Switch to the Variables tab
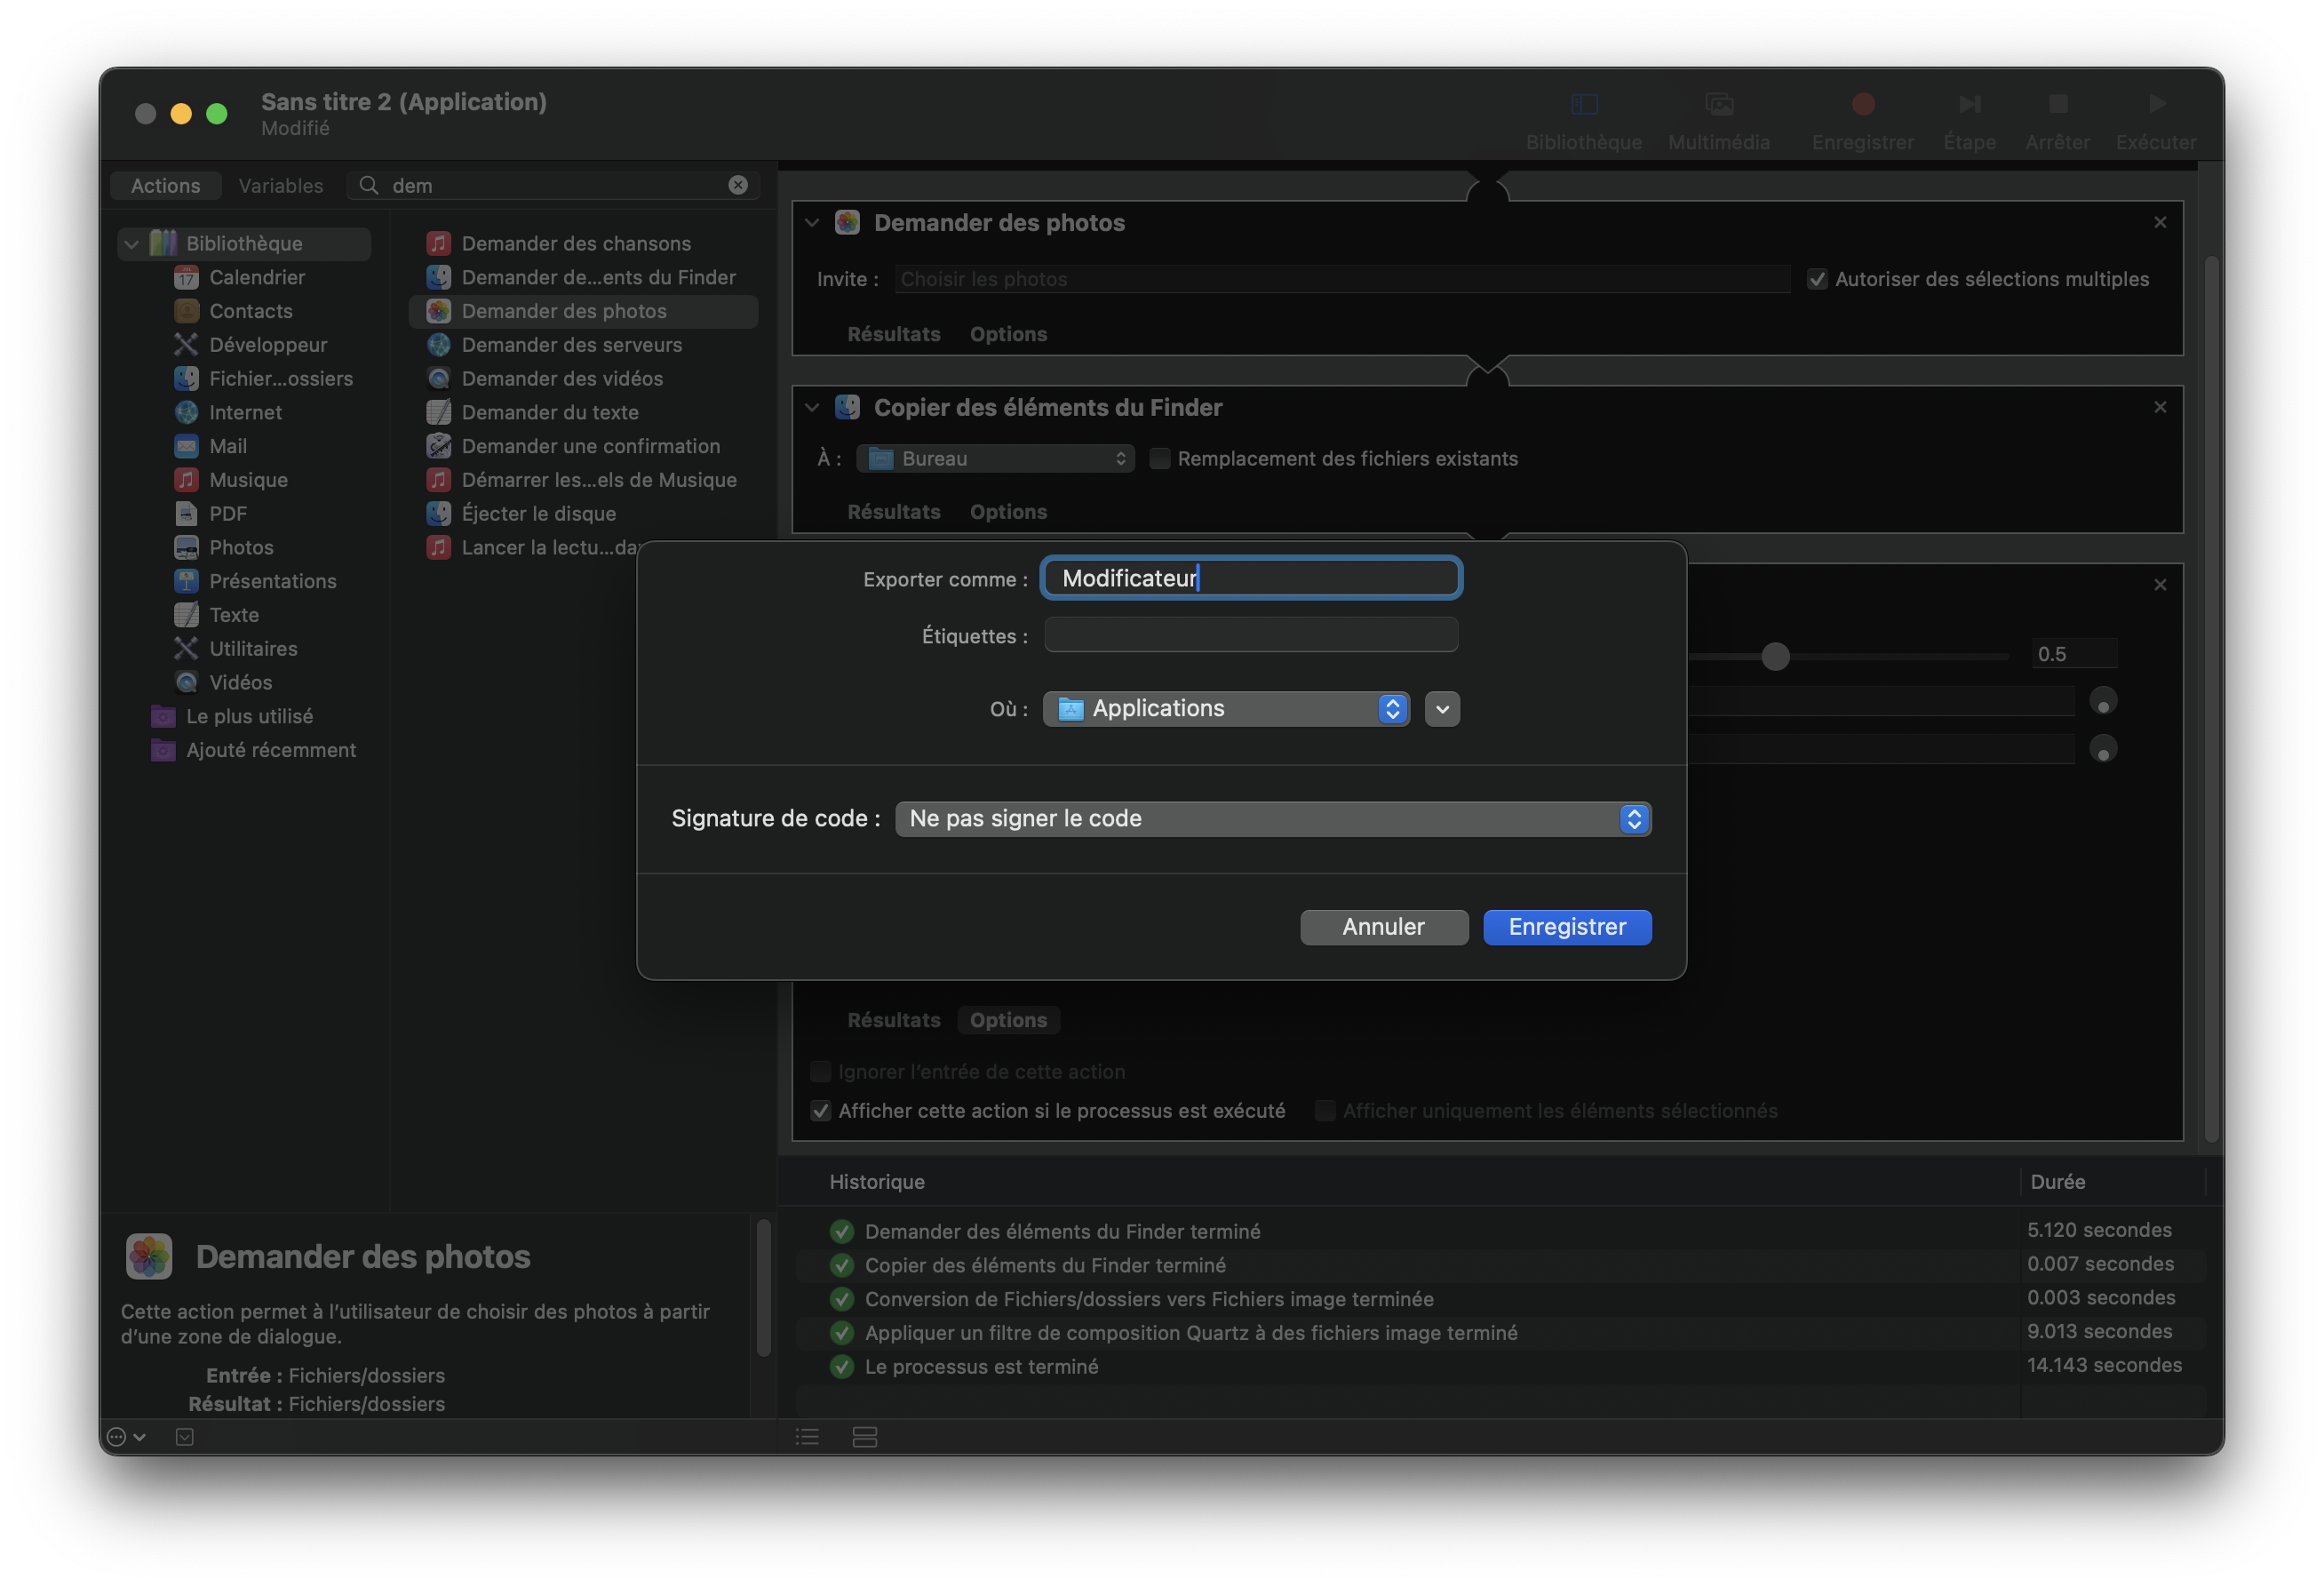Viewport: 2324px width, 1587px height. pyautogui.click(x=281, y=185)
